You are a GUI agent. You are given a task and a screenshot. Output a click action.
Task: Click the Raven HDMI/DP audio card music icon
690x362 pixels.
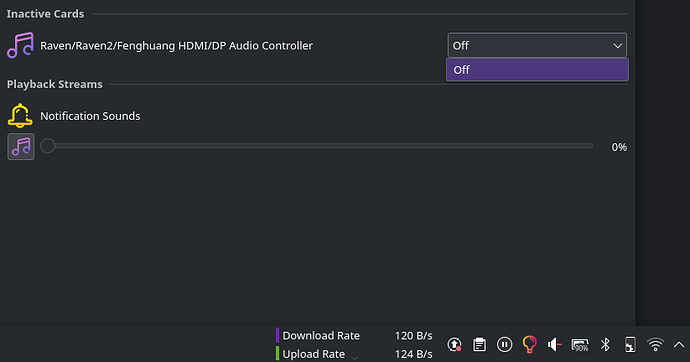[x=20, y=45]
